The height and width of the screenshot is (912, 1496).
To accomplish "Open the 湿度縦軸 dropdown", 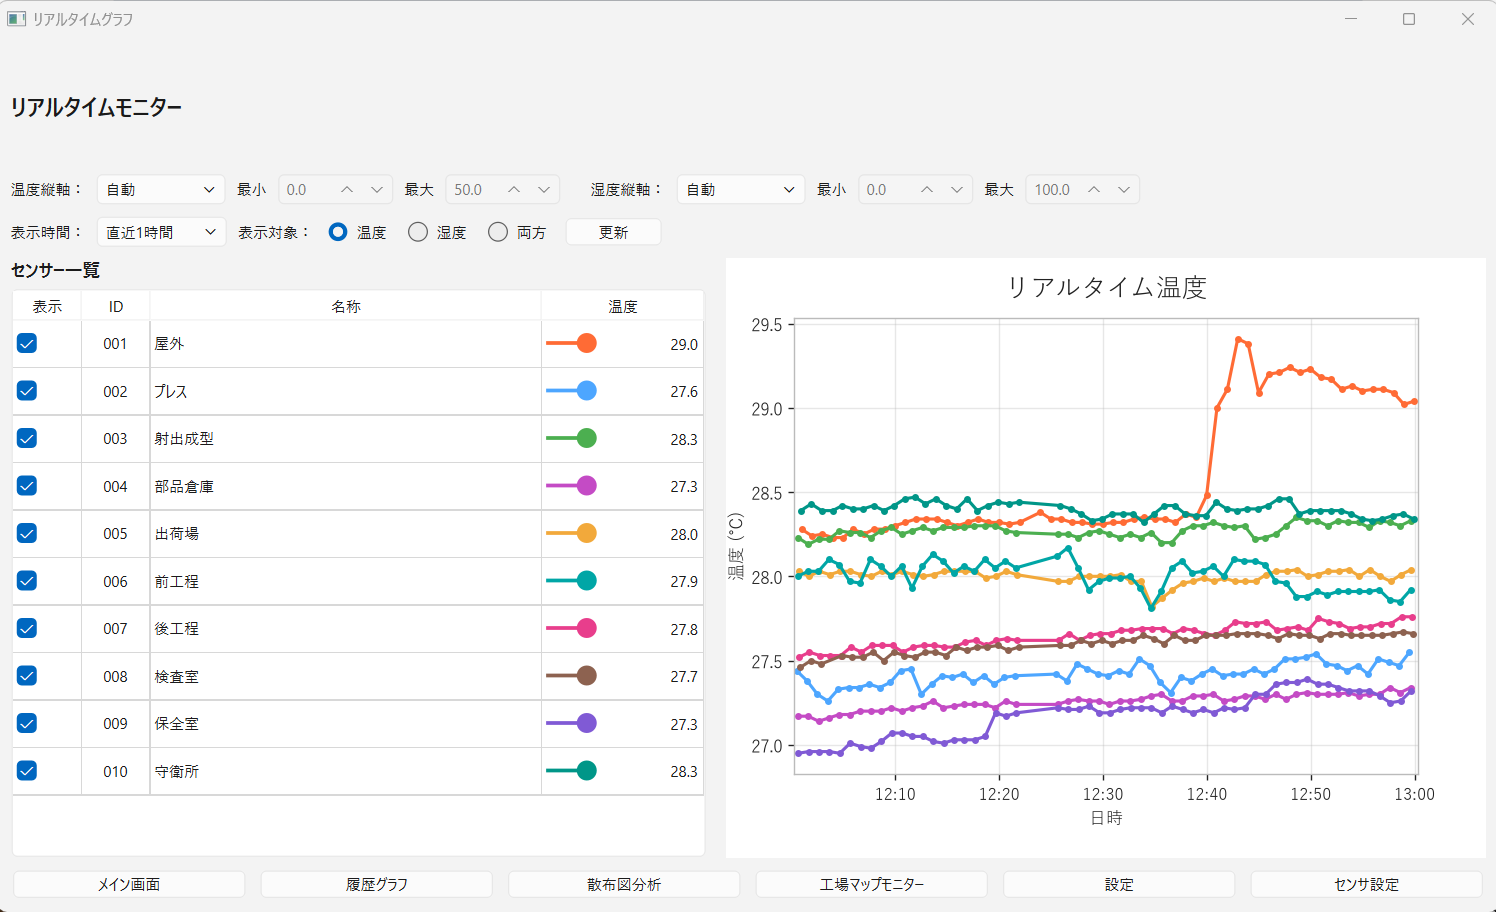I will (741, 189).
